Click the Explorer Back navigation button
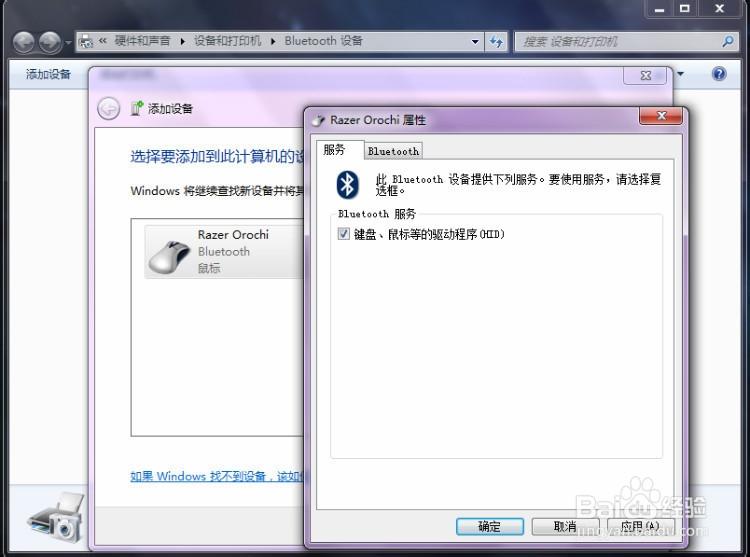 [x=23, y=43]
